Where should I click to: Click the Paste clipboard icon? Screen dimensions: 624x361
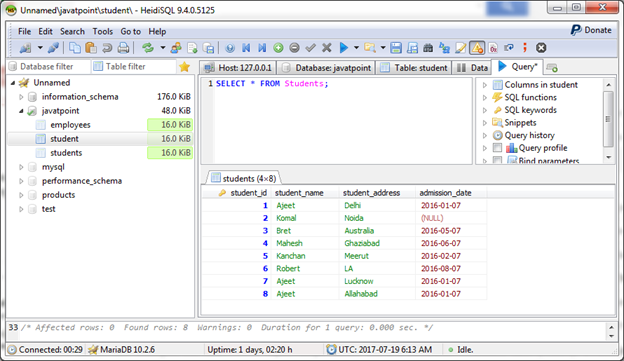click(x=91, y=48)
